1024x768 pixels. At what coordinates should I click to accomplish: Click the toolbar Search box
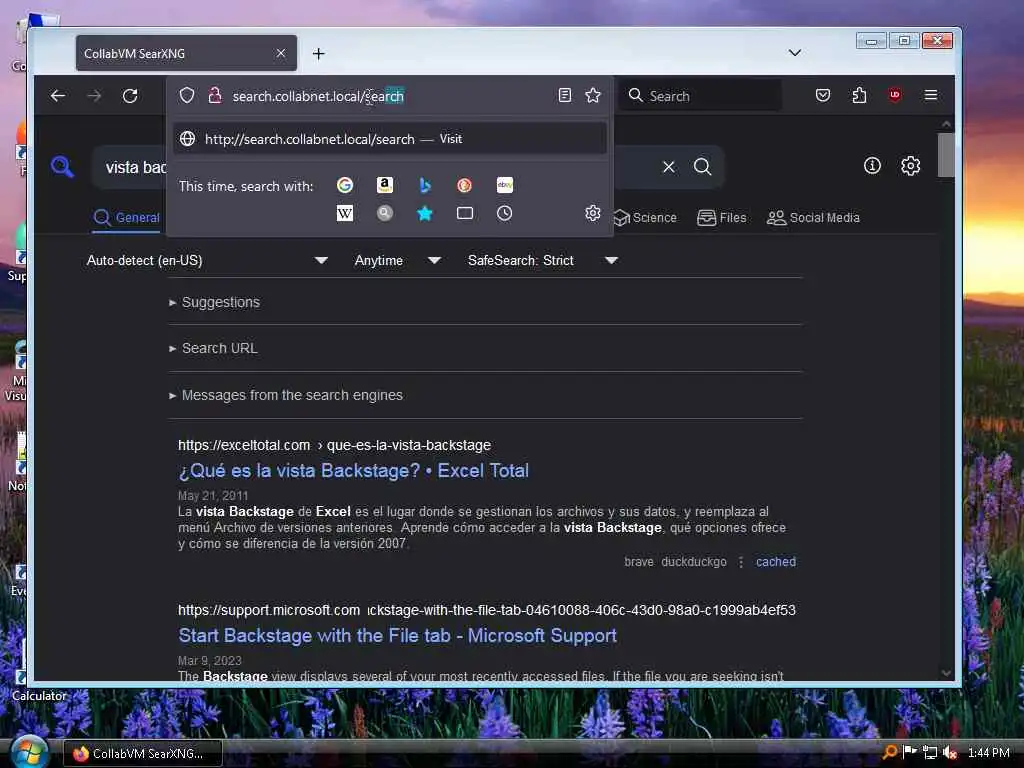click(x=700, y=96)
